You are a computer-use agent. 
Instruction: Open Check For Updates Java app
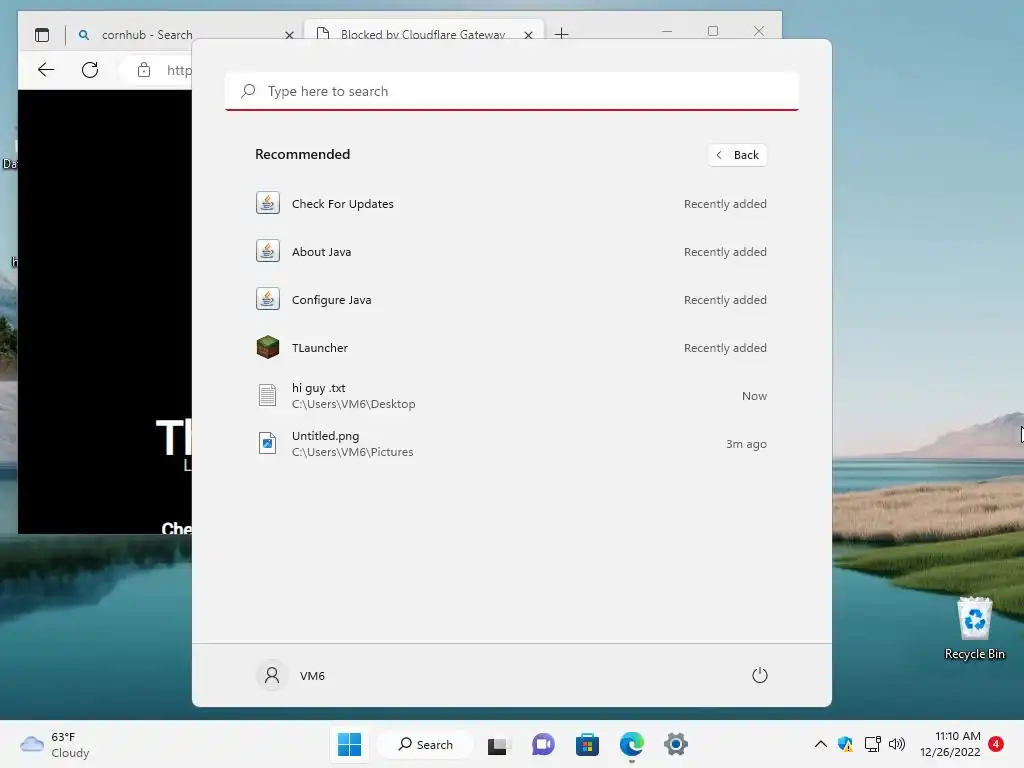point(511,204)
